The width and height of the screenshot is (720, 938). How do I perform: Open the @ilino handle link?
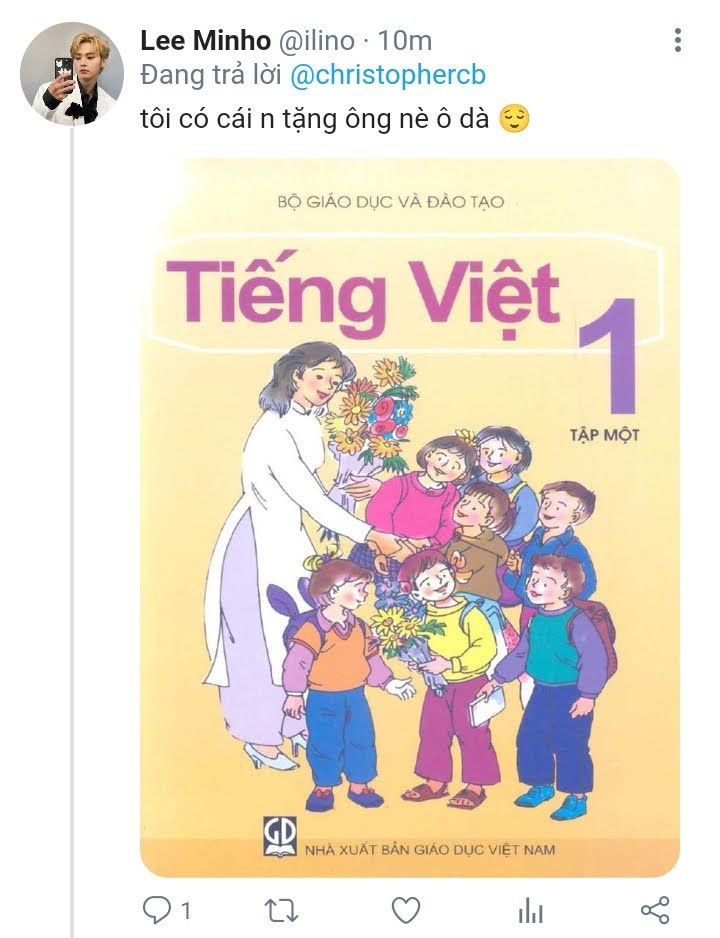[x=315, y=41]
